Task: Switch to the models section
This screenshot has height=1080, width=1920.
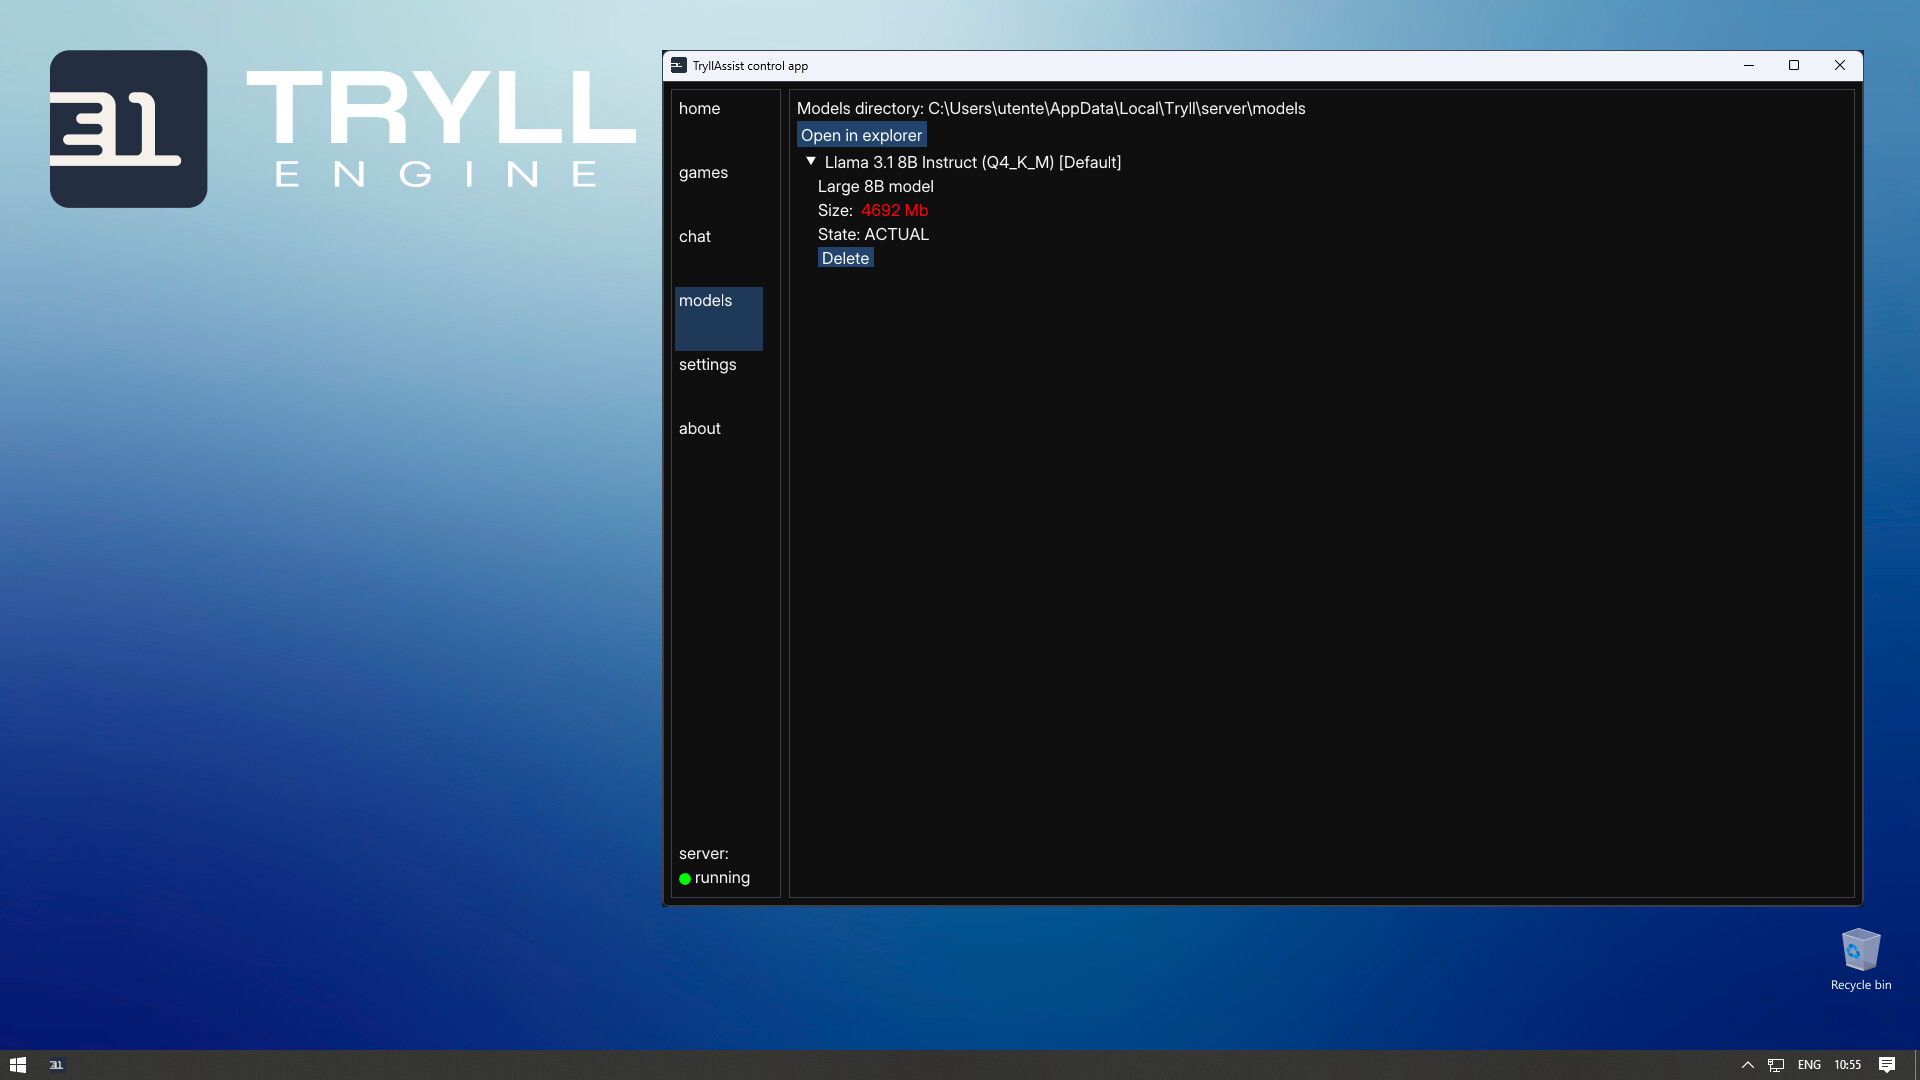Action: click(x=705, y=300)
